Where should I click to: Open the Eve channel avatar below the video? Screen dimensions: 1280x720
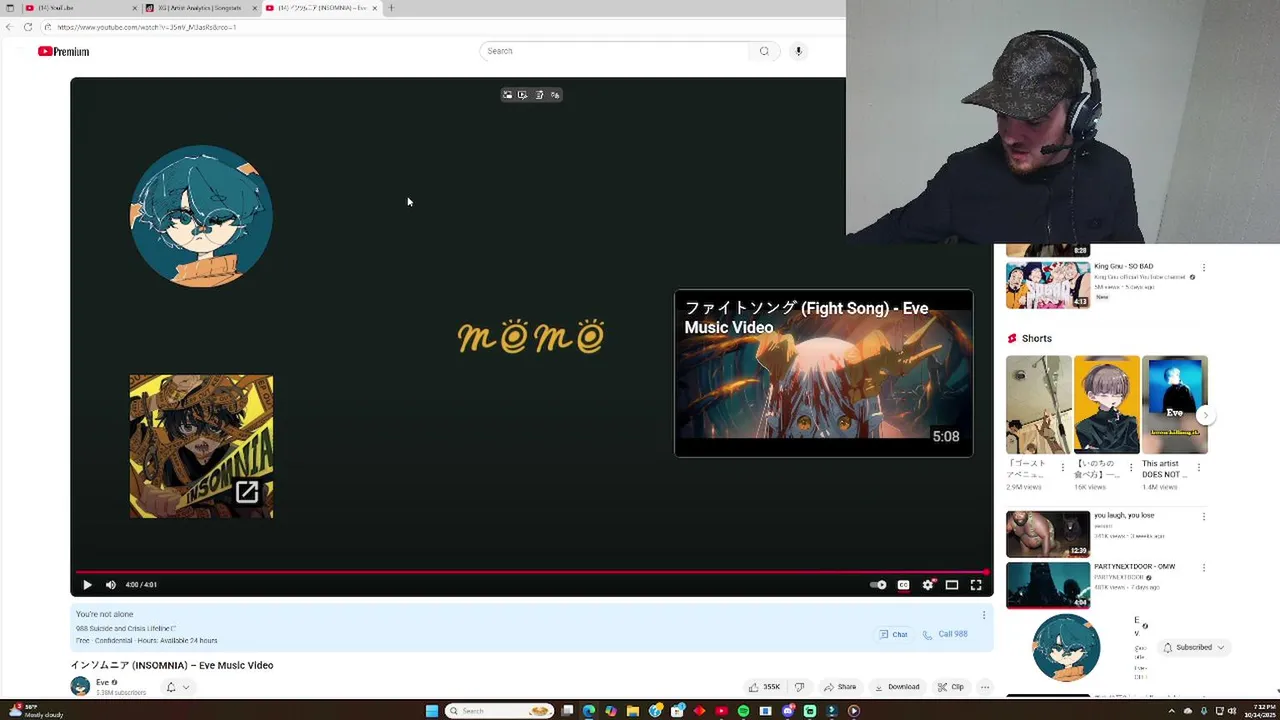point(80,687)
